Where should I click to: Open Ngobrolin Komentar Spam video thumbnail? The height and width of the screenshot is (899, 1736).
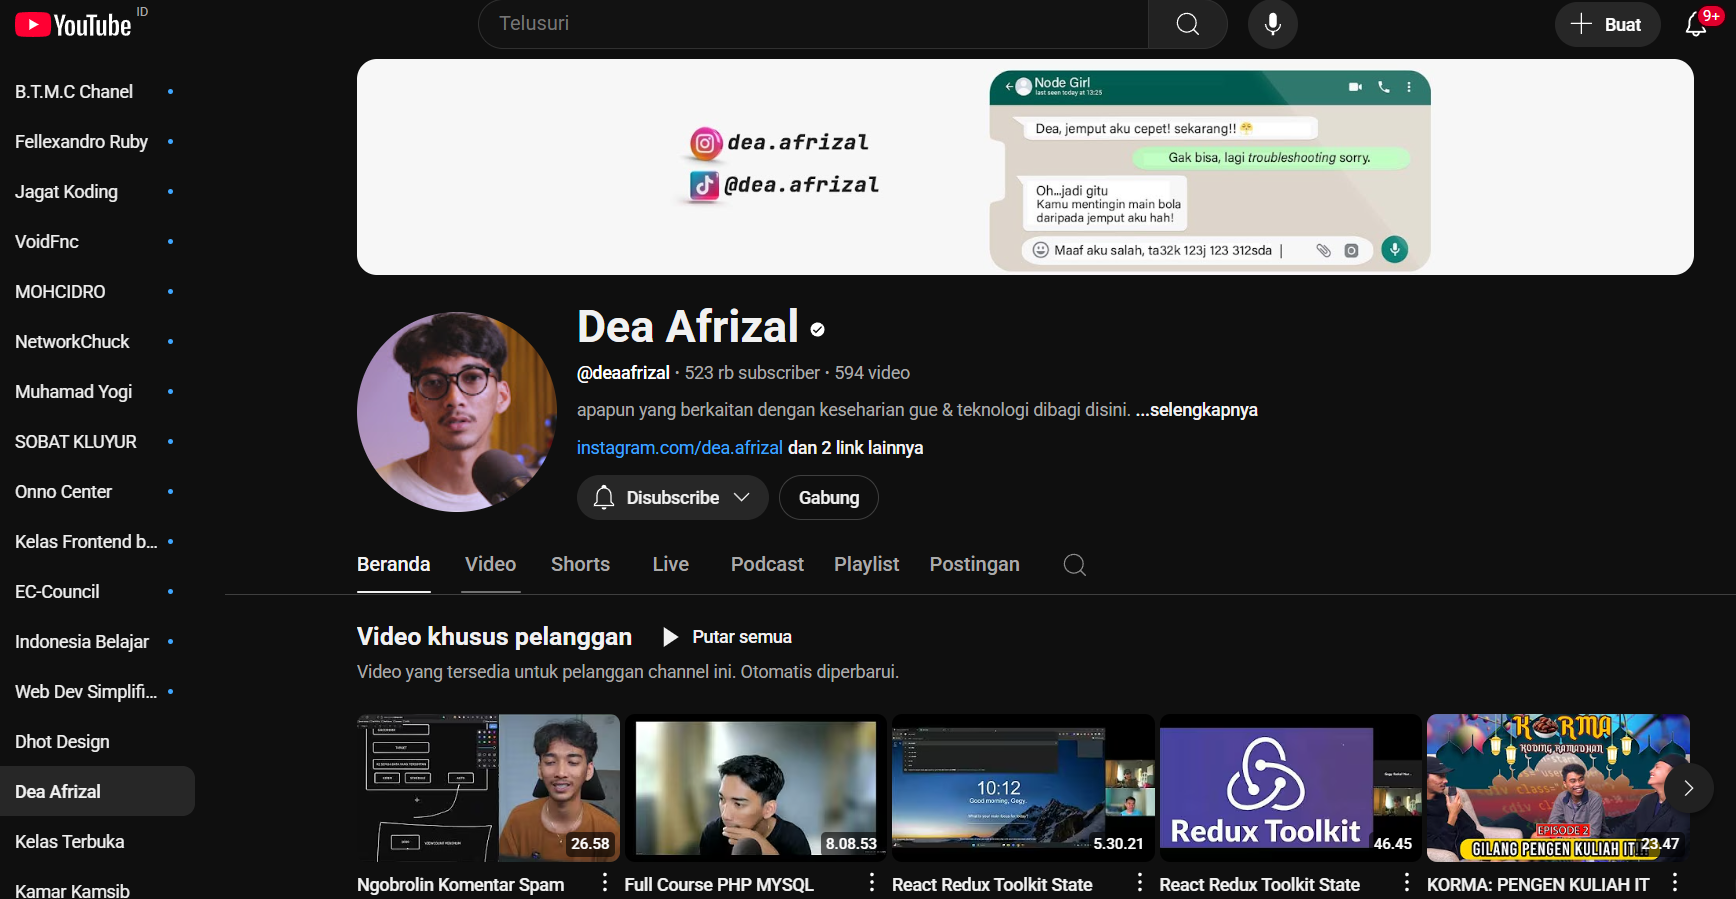[488, 788]
